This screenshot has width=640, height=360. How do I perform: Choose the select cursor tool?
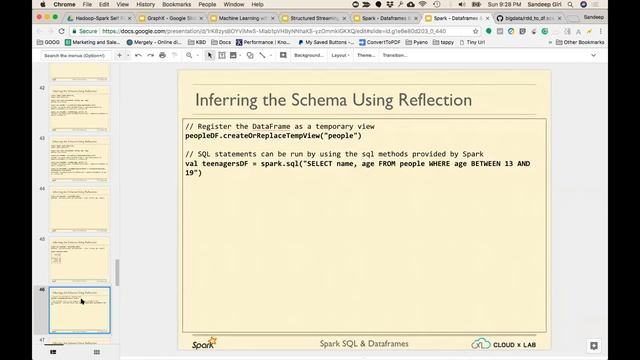[210, 55]
